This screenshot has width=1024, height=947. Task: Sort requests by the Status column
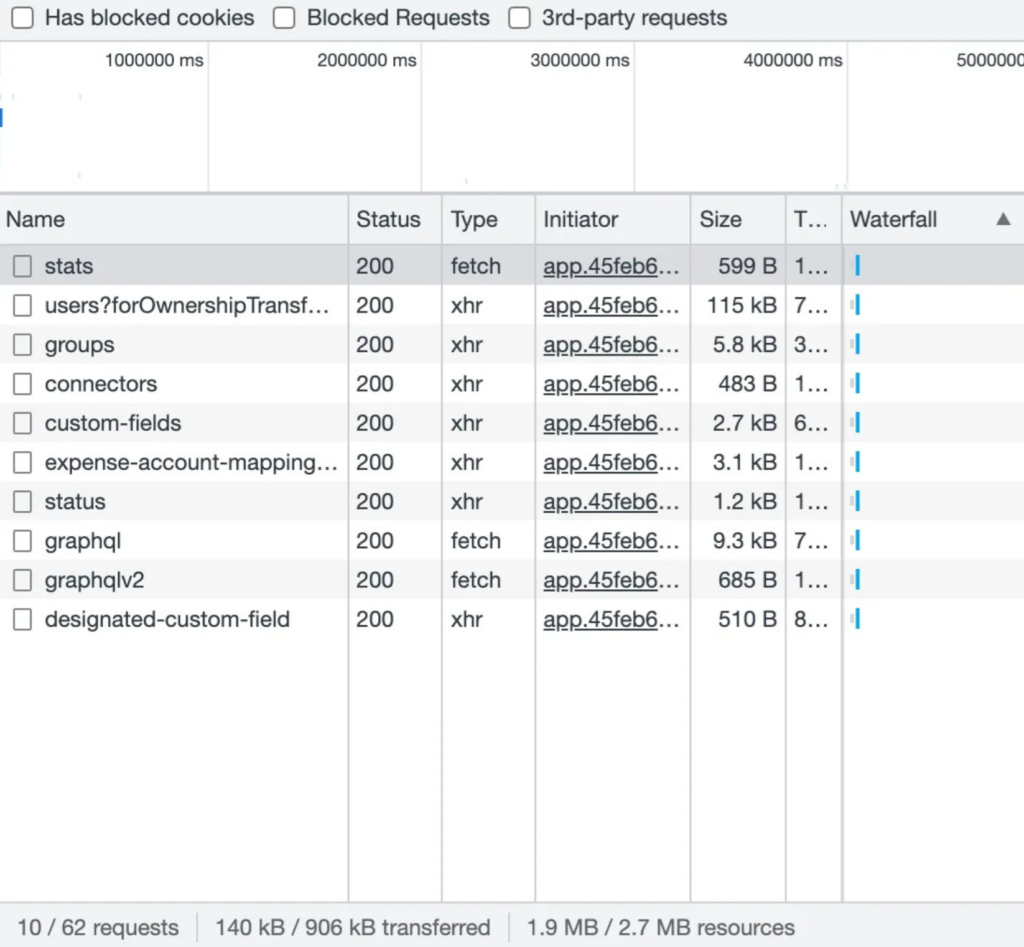tap(390, 219)
